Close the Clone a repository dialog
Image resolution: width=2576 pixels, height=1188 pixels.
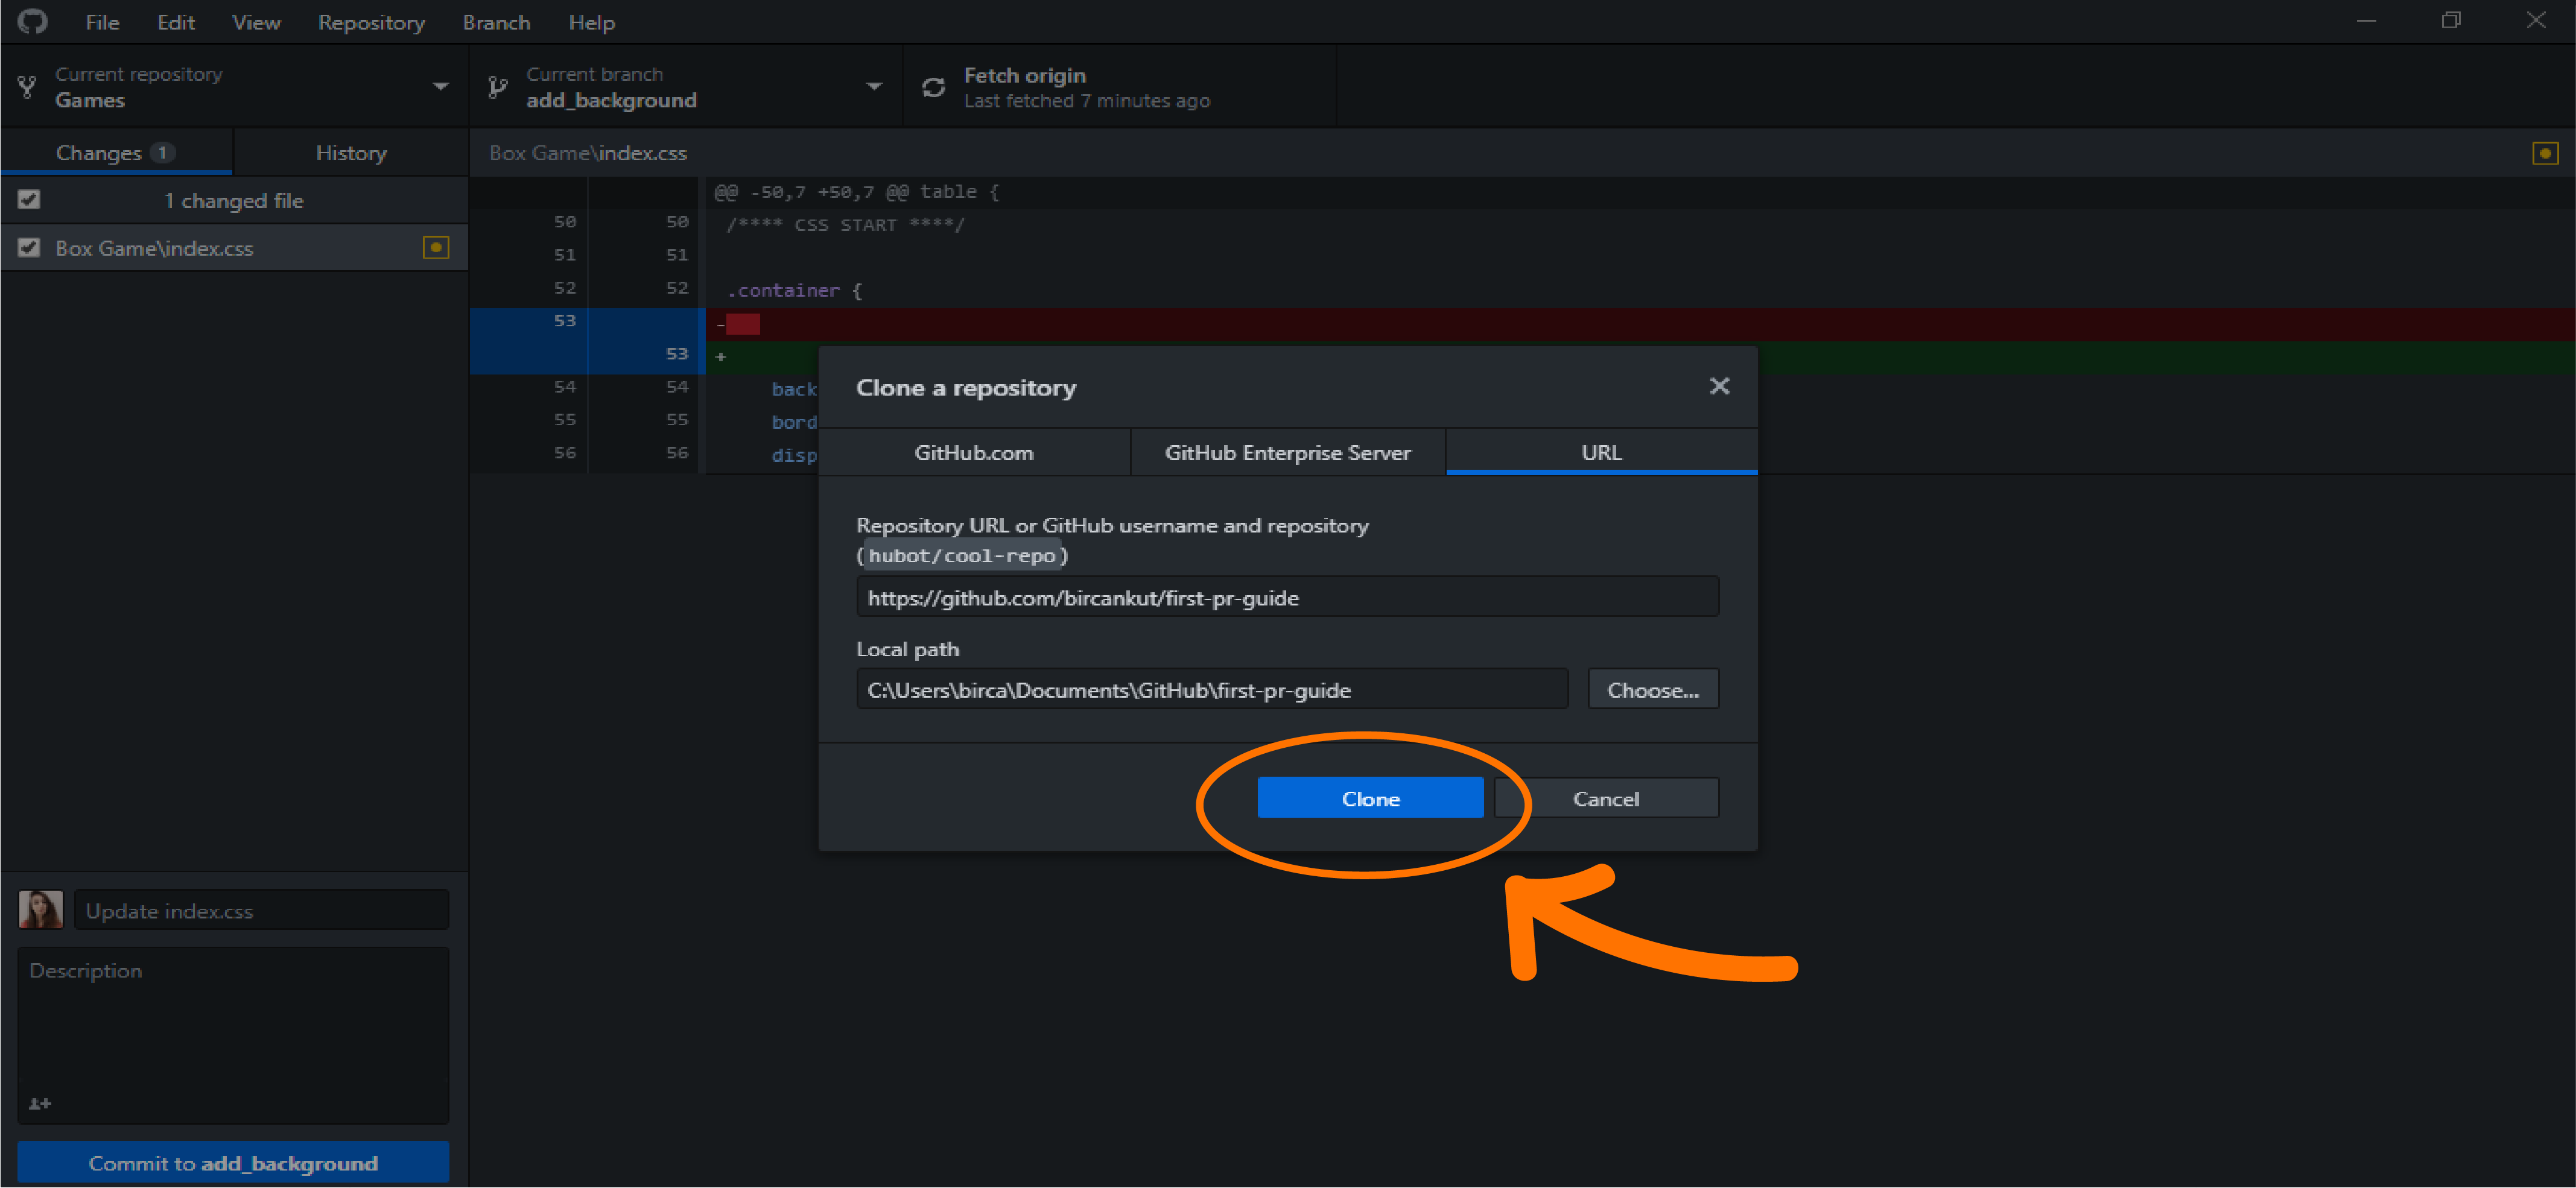pyautogui.click(x=1719, y=386)
